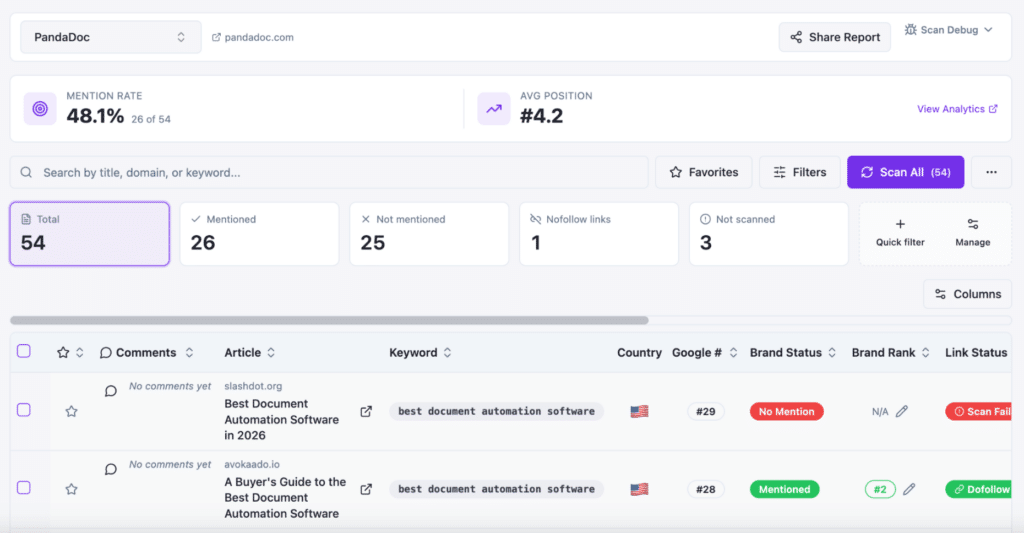The image size is (1024, 533).
Task: Click the Scan Debug bug icon
Action: tap(910, 30)
